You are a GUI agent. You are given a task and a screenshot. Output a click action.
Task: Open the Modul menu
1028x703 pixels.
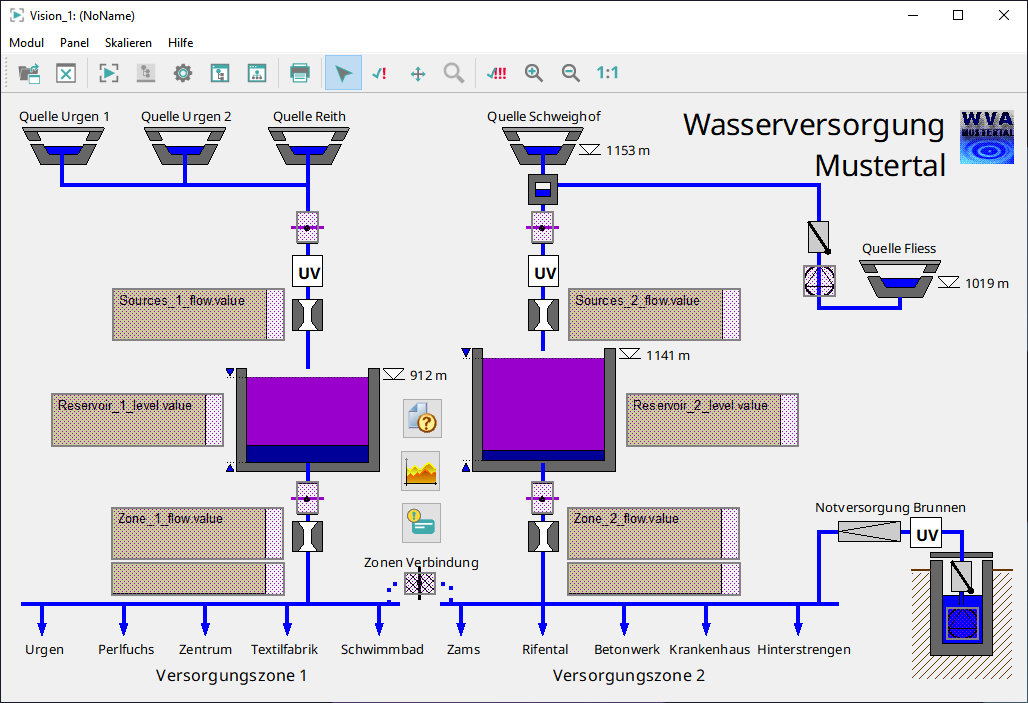[26, 43]
